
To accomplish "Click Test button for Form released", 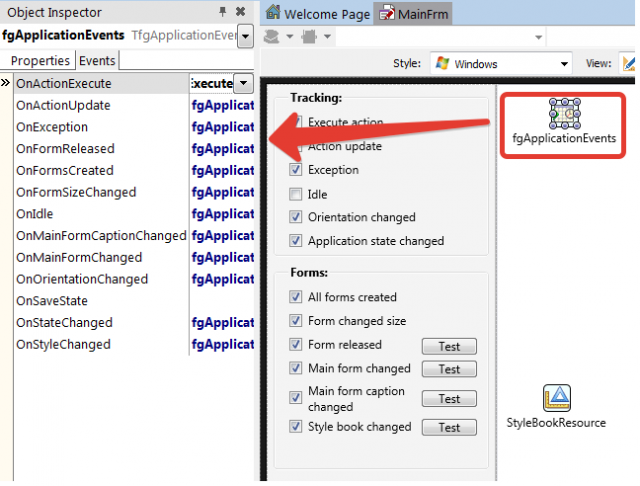I will point(449,346).
